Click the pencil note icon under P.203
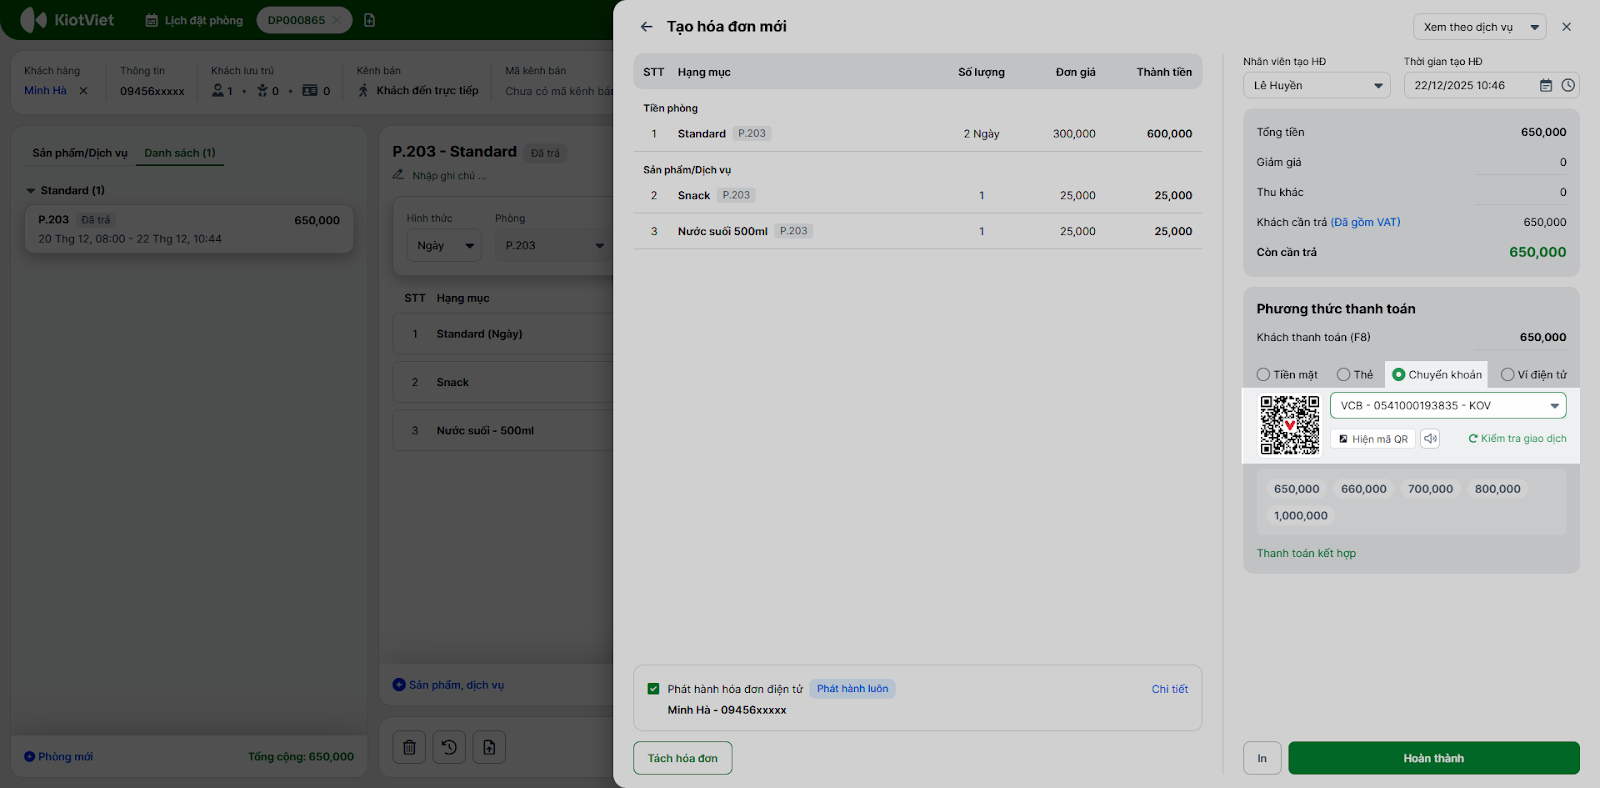 point(398,175)
